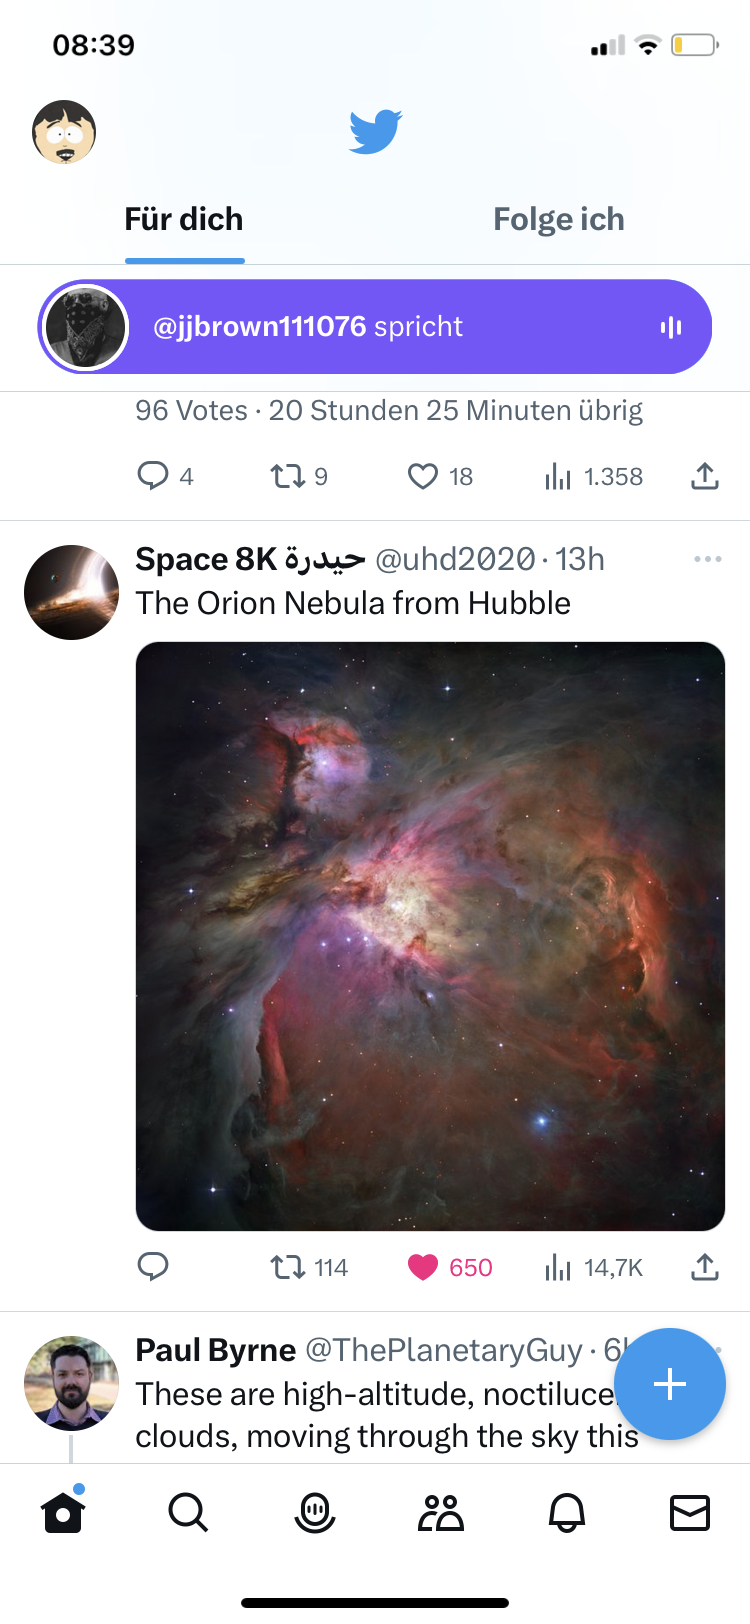Open the Communities tab icon
Image resolution: width=750 pixels, height=1624 pixels.
click(x=441, y=1512)
